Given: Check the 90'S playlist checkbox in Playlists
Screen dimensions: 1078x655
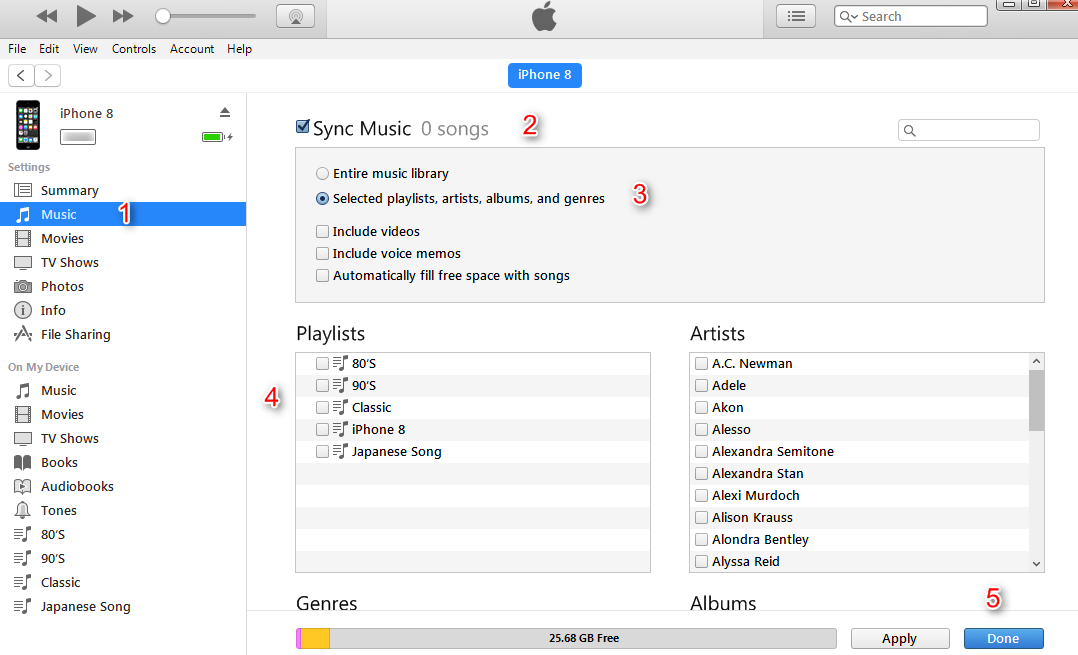Looking at the screenshot, I should [x=322, y=386].
